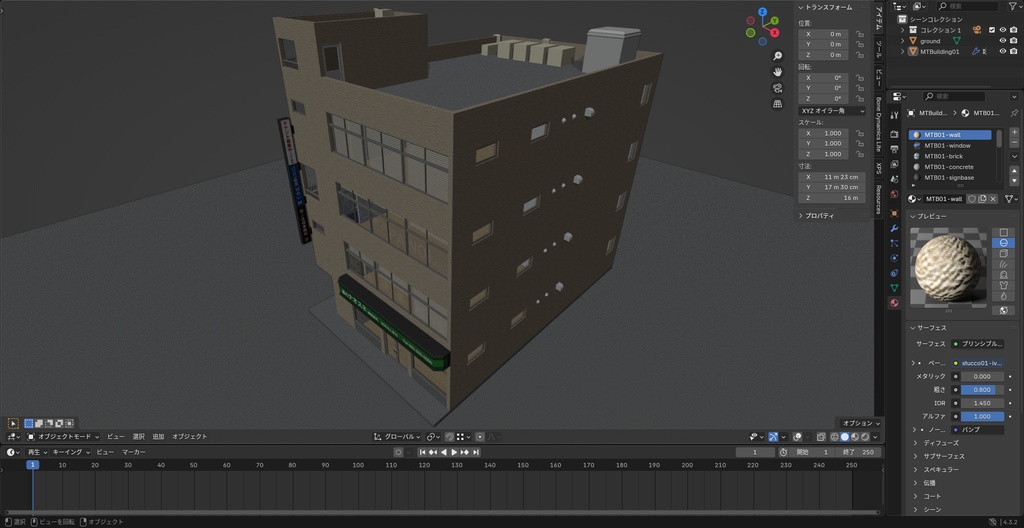The height and width of the screenshot is (528, 1024).
Task: Toggle the camera view icon
Action: point(777,88)
